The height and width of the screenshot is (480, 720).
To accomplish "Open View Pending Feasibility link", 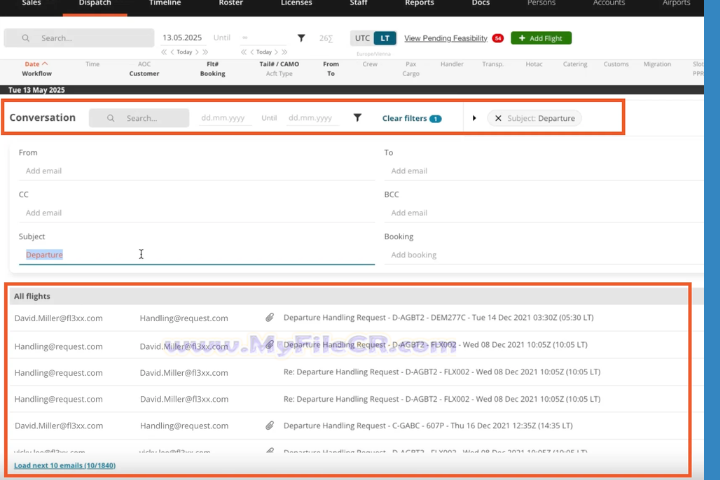I will pyautogui.click(x=445, y=38).
